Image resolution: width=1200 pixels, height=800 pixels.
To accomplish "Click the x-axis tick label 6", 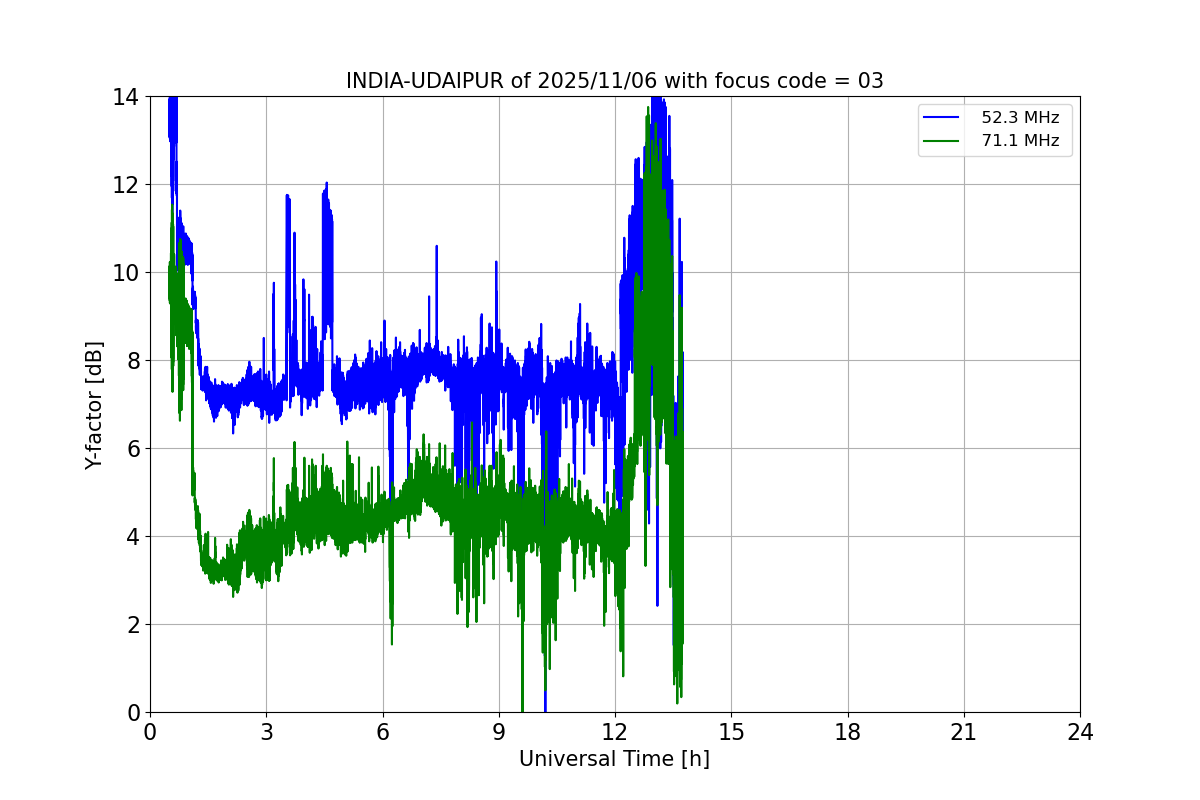I will point(382,732).
